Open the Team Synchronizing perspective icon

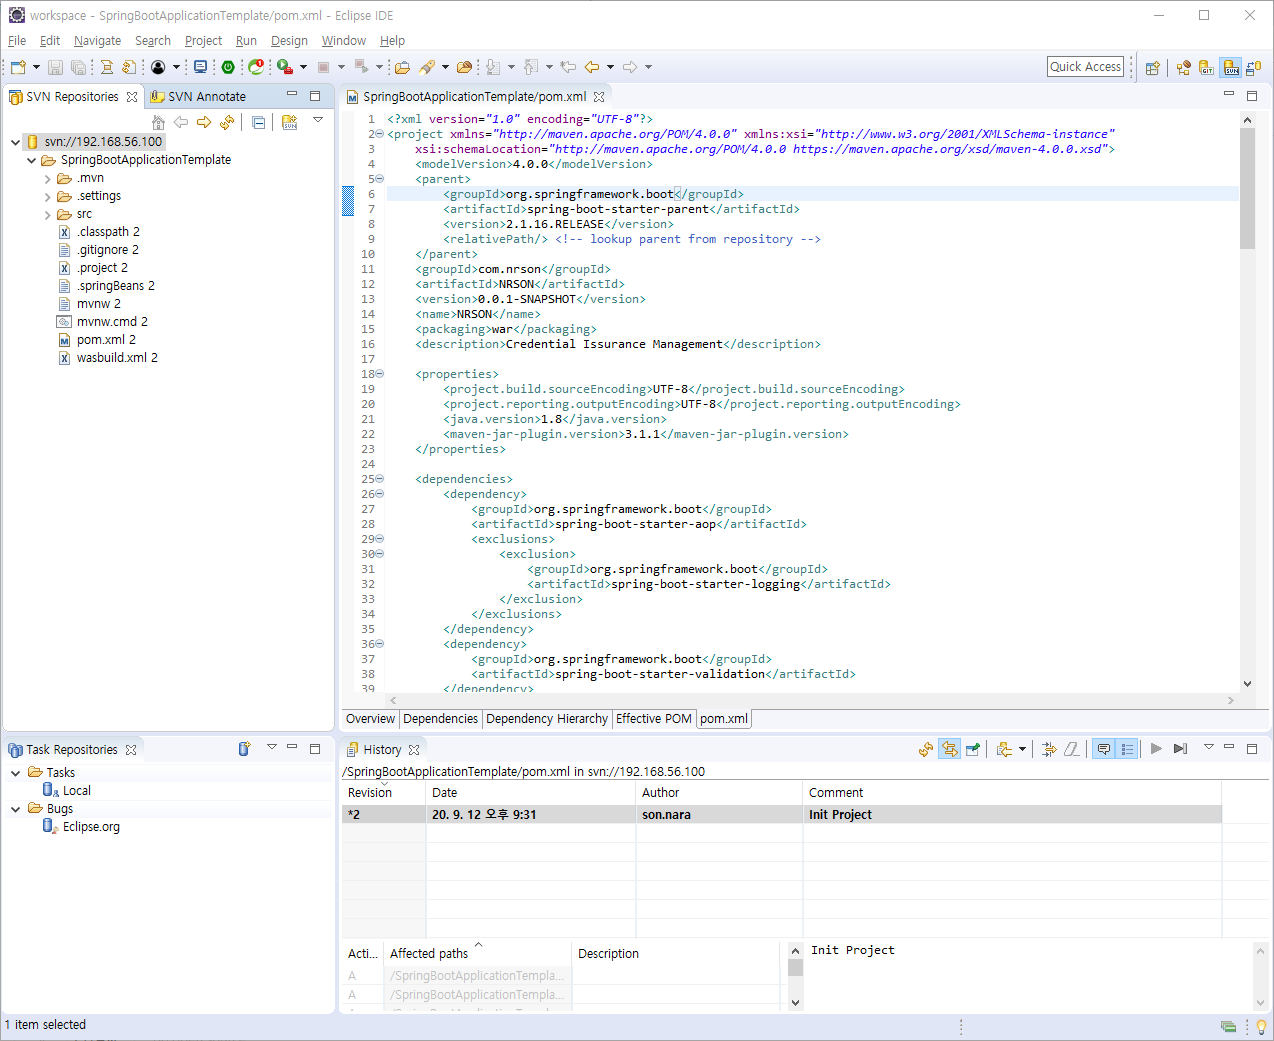[x=1254, y=68]
